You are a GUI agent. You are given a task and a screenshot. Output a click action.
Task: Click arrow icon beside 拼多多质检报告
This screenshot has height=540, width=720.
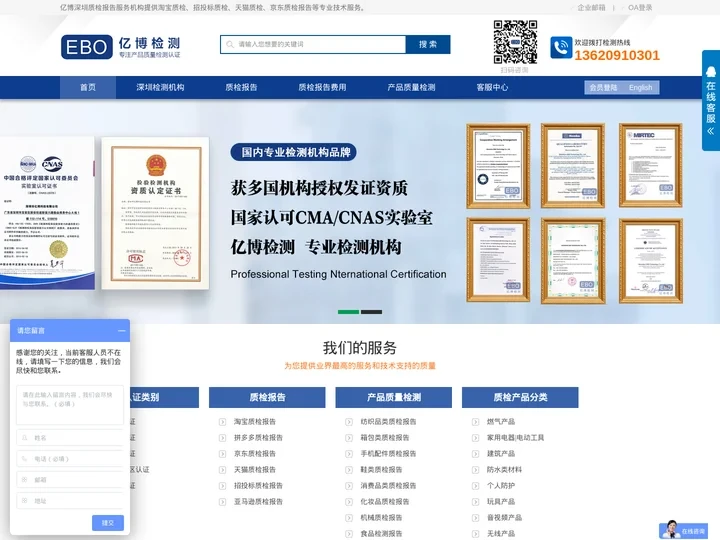tap(222, 438)
